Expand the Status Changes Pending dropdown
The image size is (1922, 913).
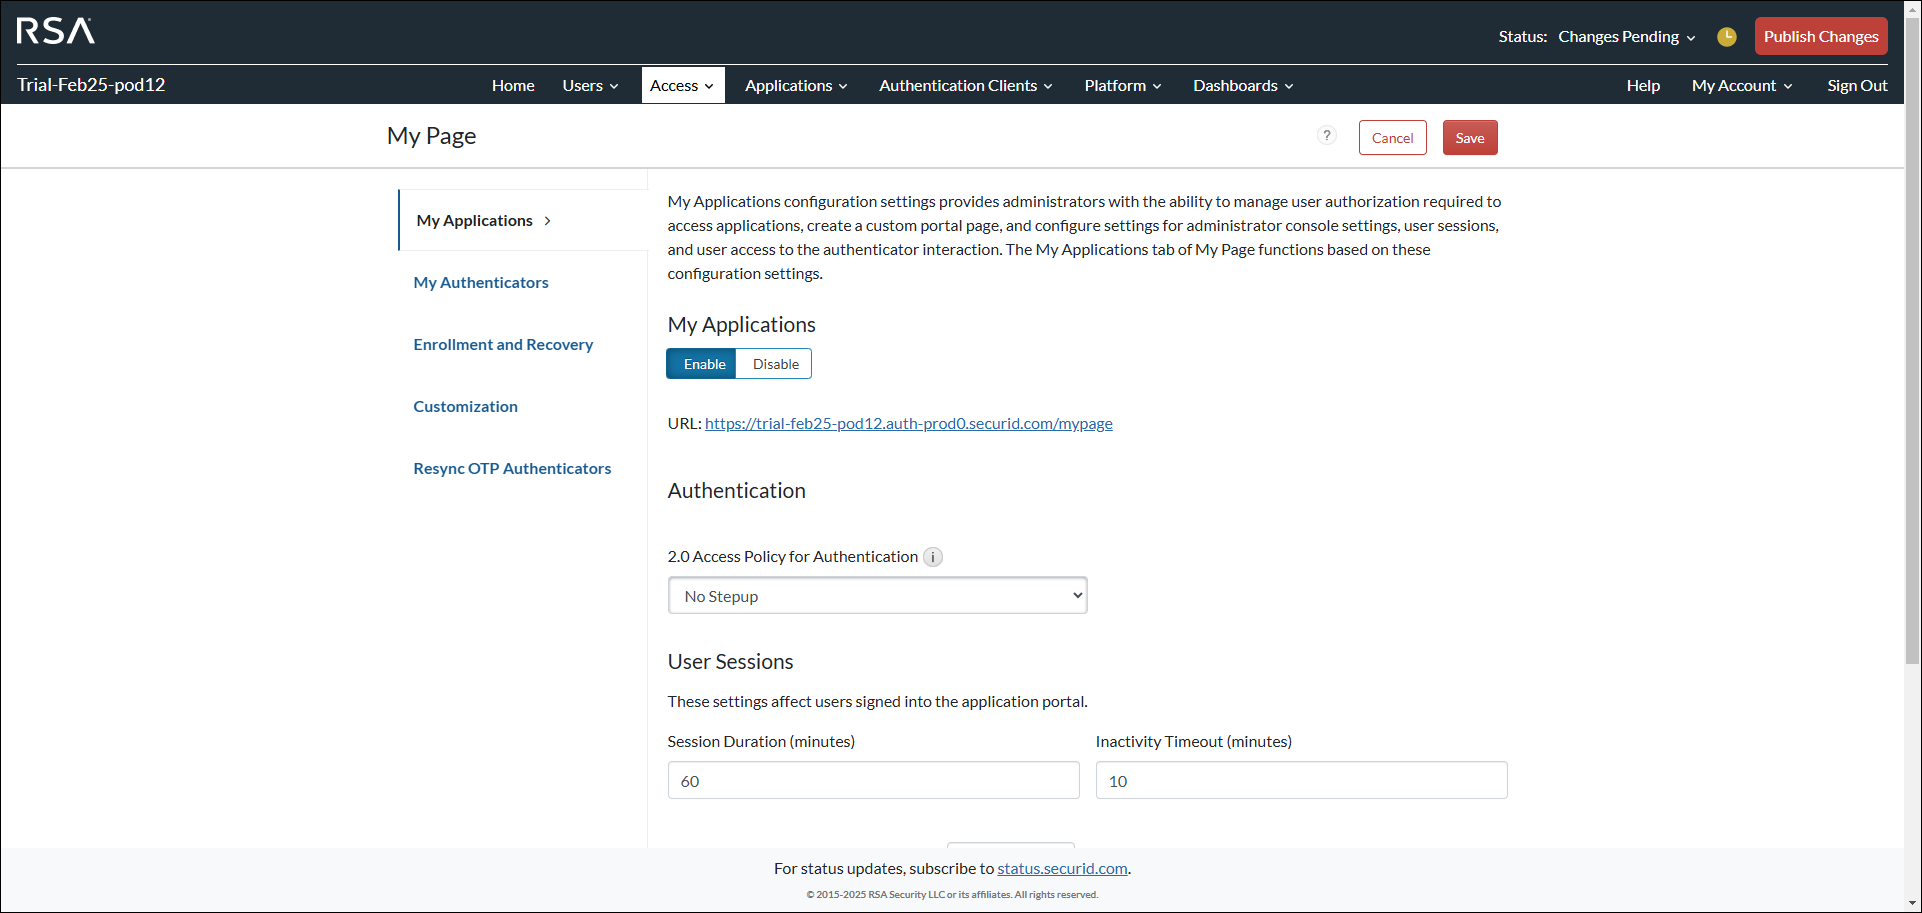coord(1626,37)
